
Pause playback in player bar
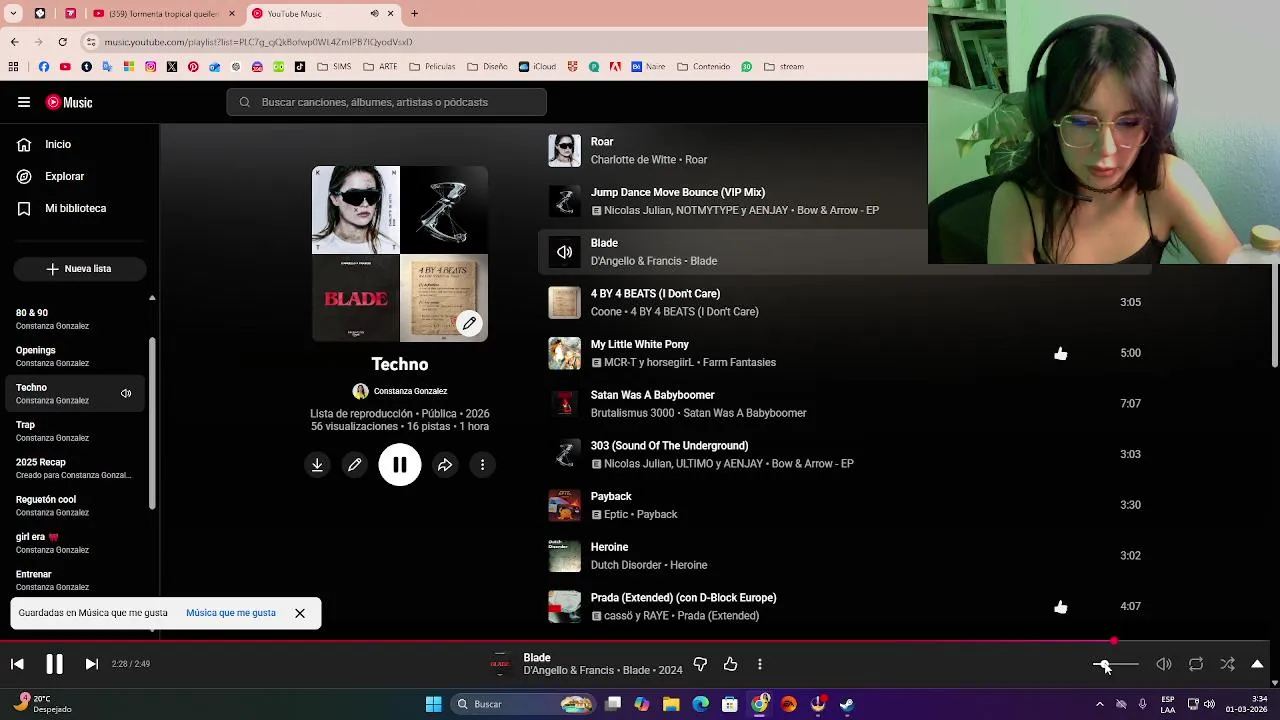54,664
